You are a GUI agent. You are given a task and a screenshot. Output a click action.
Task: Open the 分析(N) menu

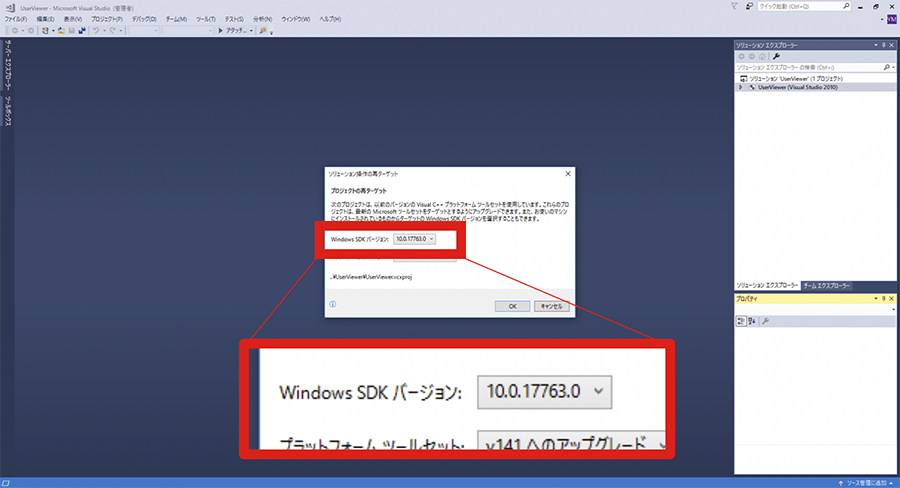pos(263,19)
